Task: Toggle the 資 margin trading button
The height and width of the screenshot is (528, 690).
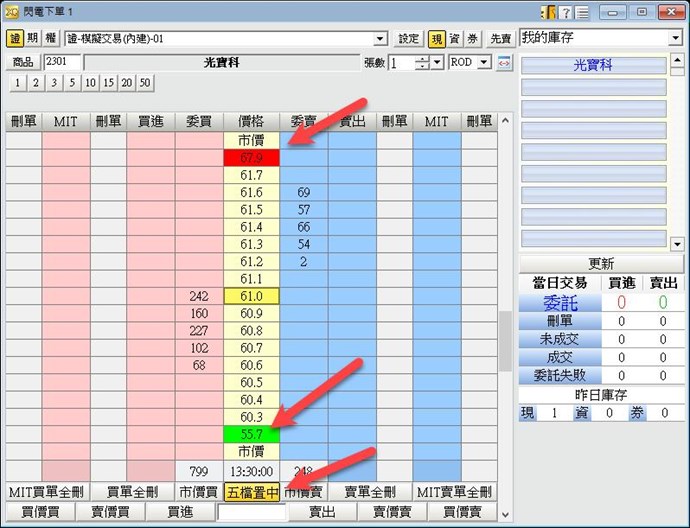Action: [455, 39]
